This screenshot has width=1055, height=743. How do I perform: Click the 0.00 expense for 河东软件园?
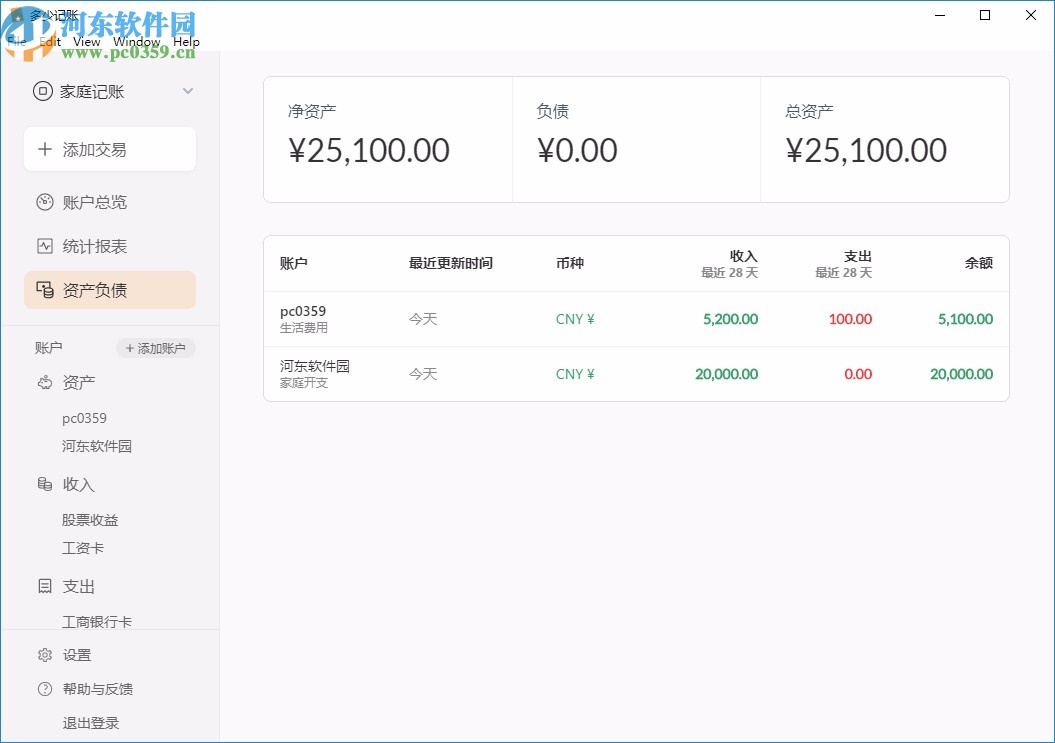(858, 374)
